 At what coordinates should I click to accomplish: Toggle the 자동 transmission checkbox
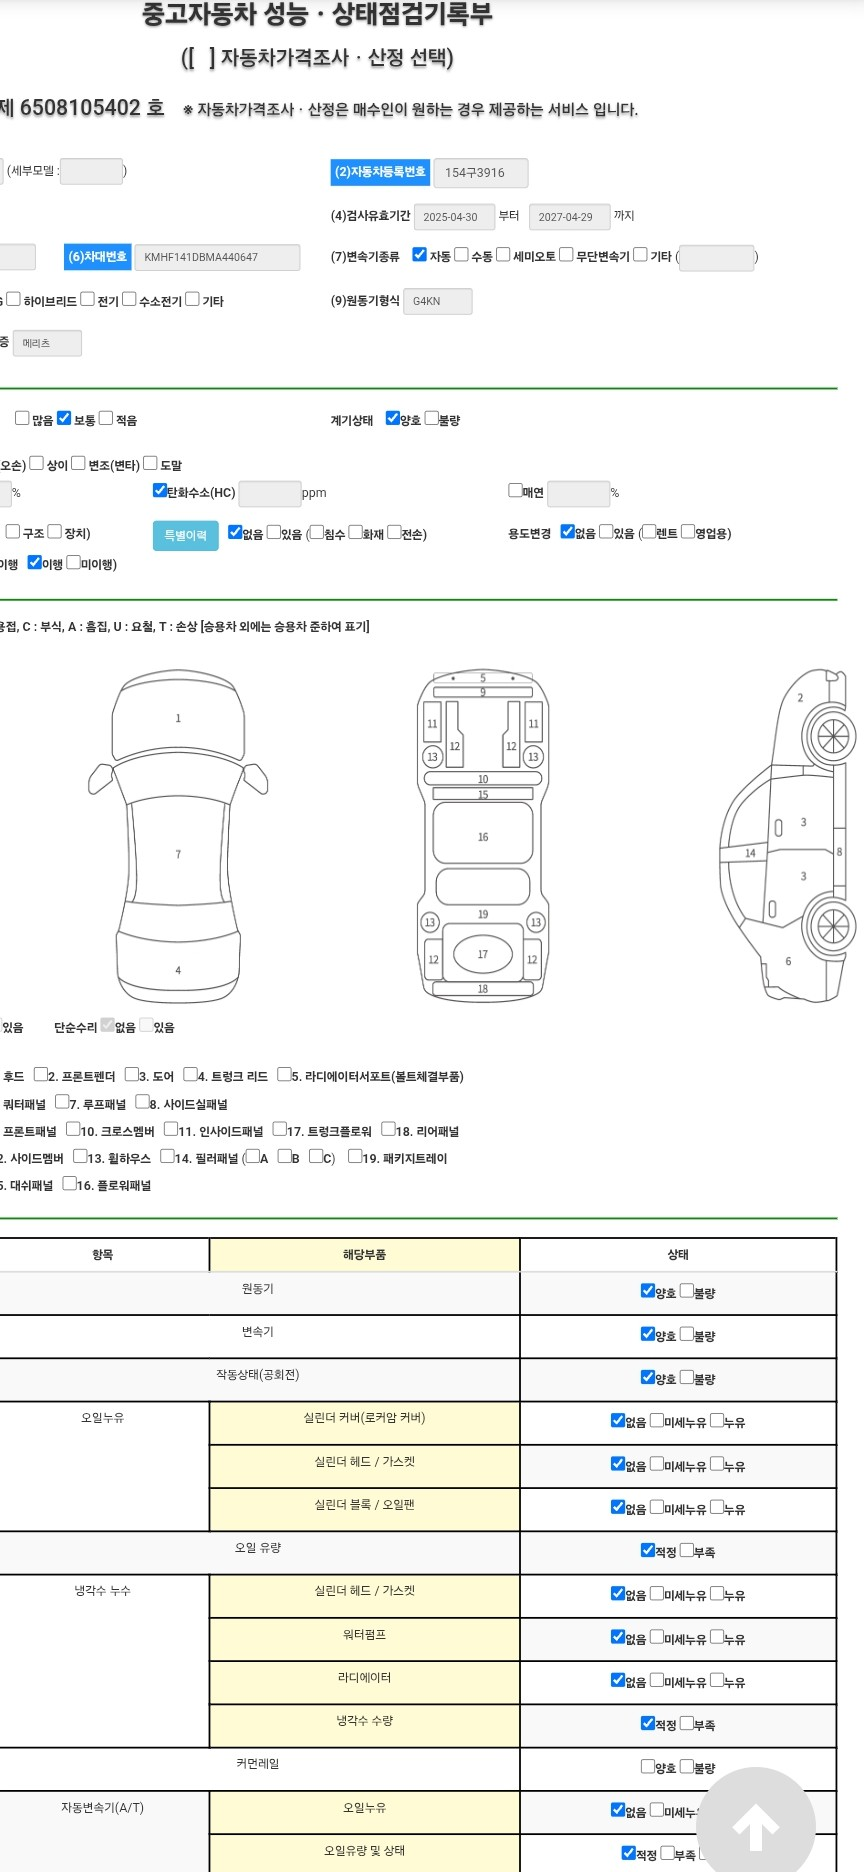point(419,255)
